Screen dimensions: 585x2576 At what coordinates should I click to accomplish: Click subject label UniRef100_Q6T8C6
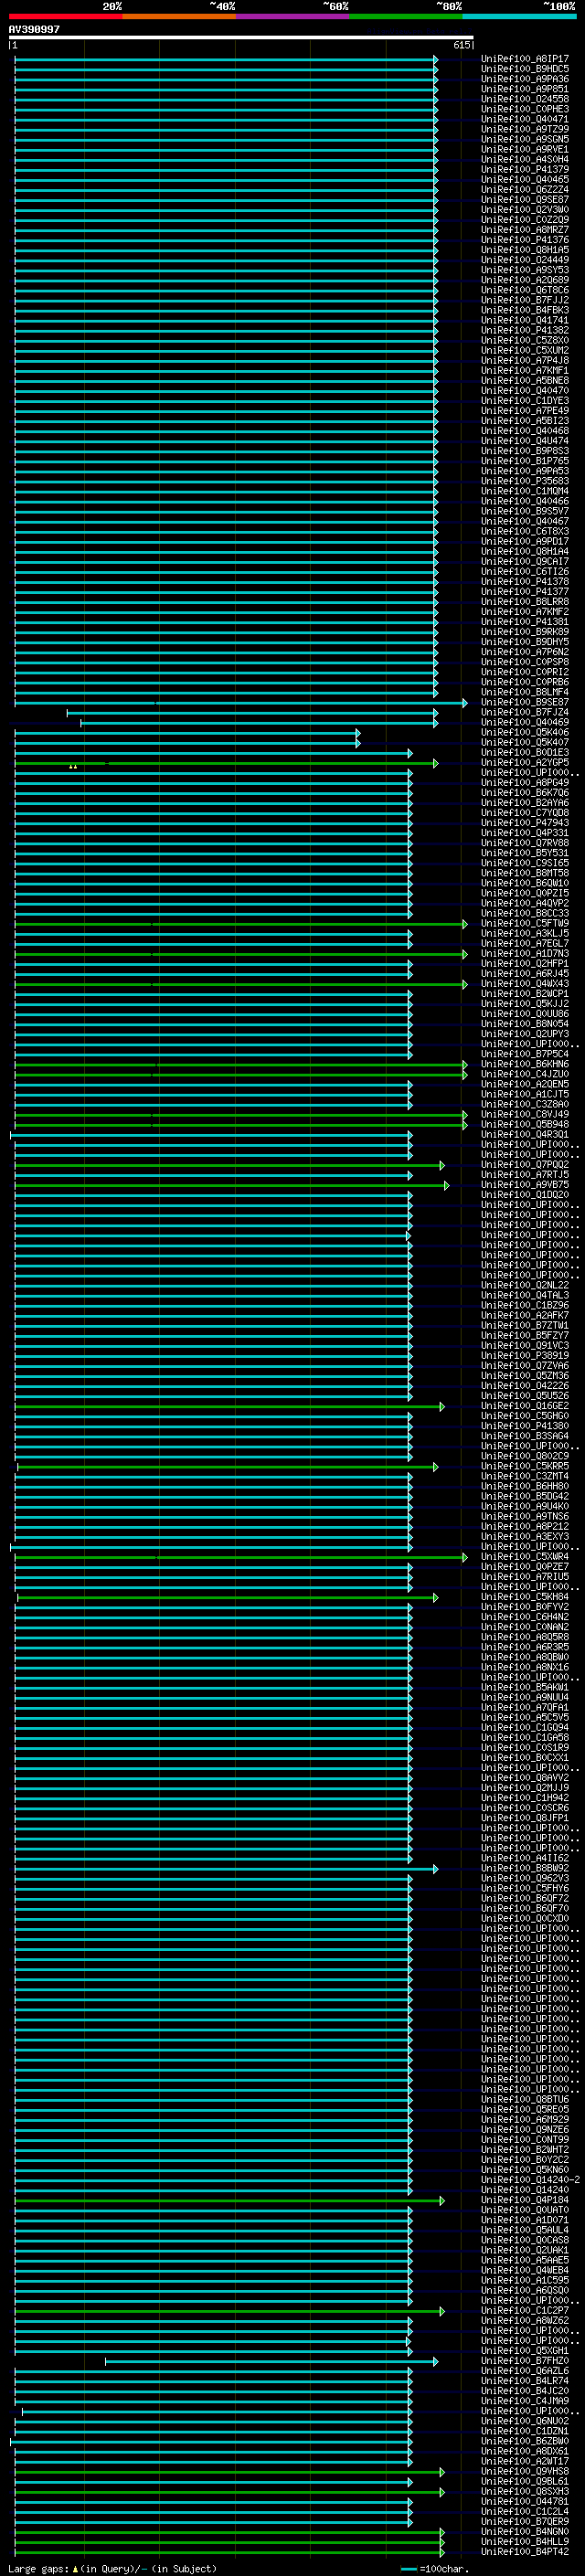tap(525, 290)
